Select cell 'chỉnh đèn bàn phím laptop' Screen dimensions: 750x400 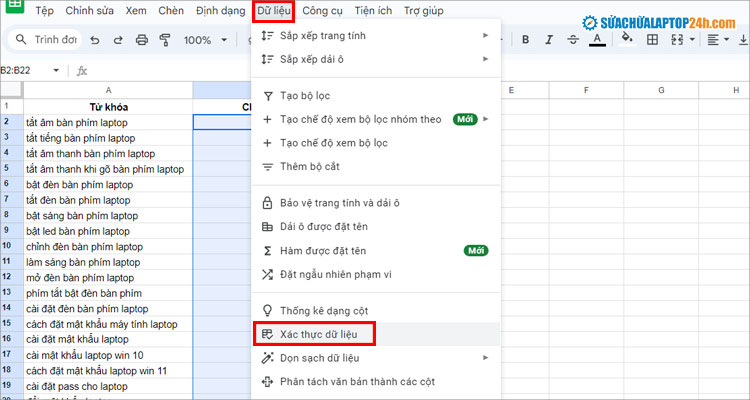[108, 246]
